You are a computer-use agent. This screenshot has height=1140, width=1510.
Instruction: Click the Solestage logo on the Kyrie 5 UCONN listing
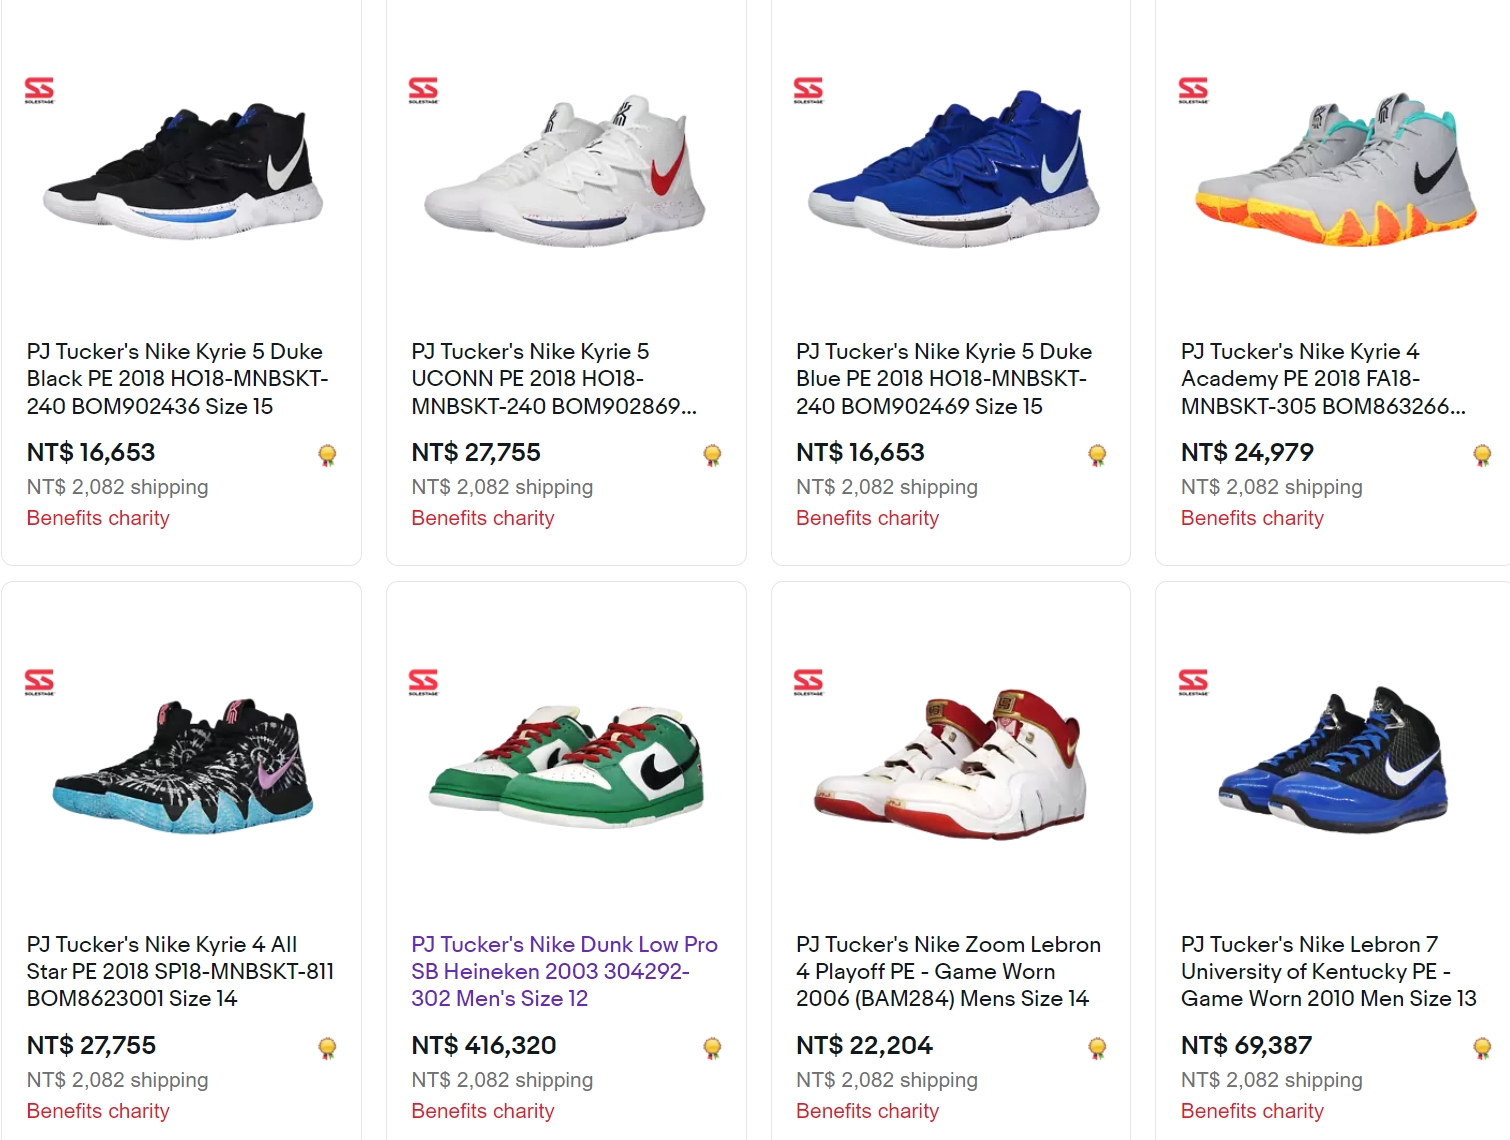pos(423,89)
